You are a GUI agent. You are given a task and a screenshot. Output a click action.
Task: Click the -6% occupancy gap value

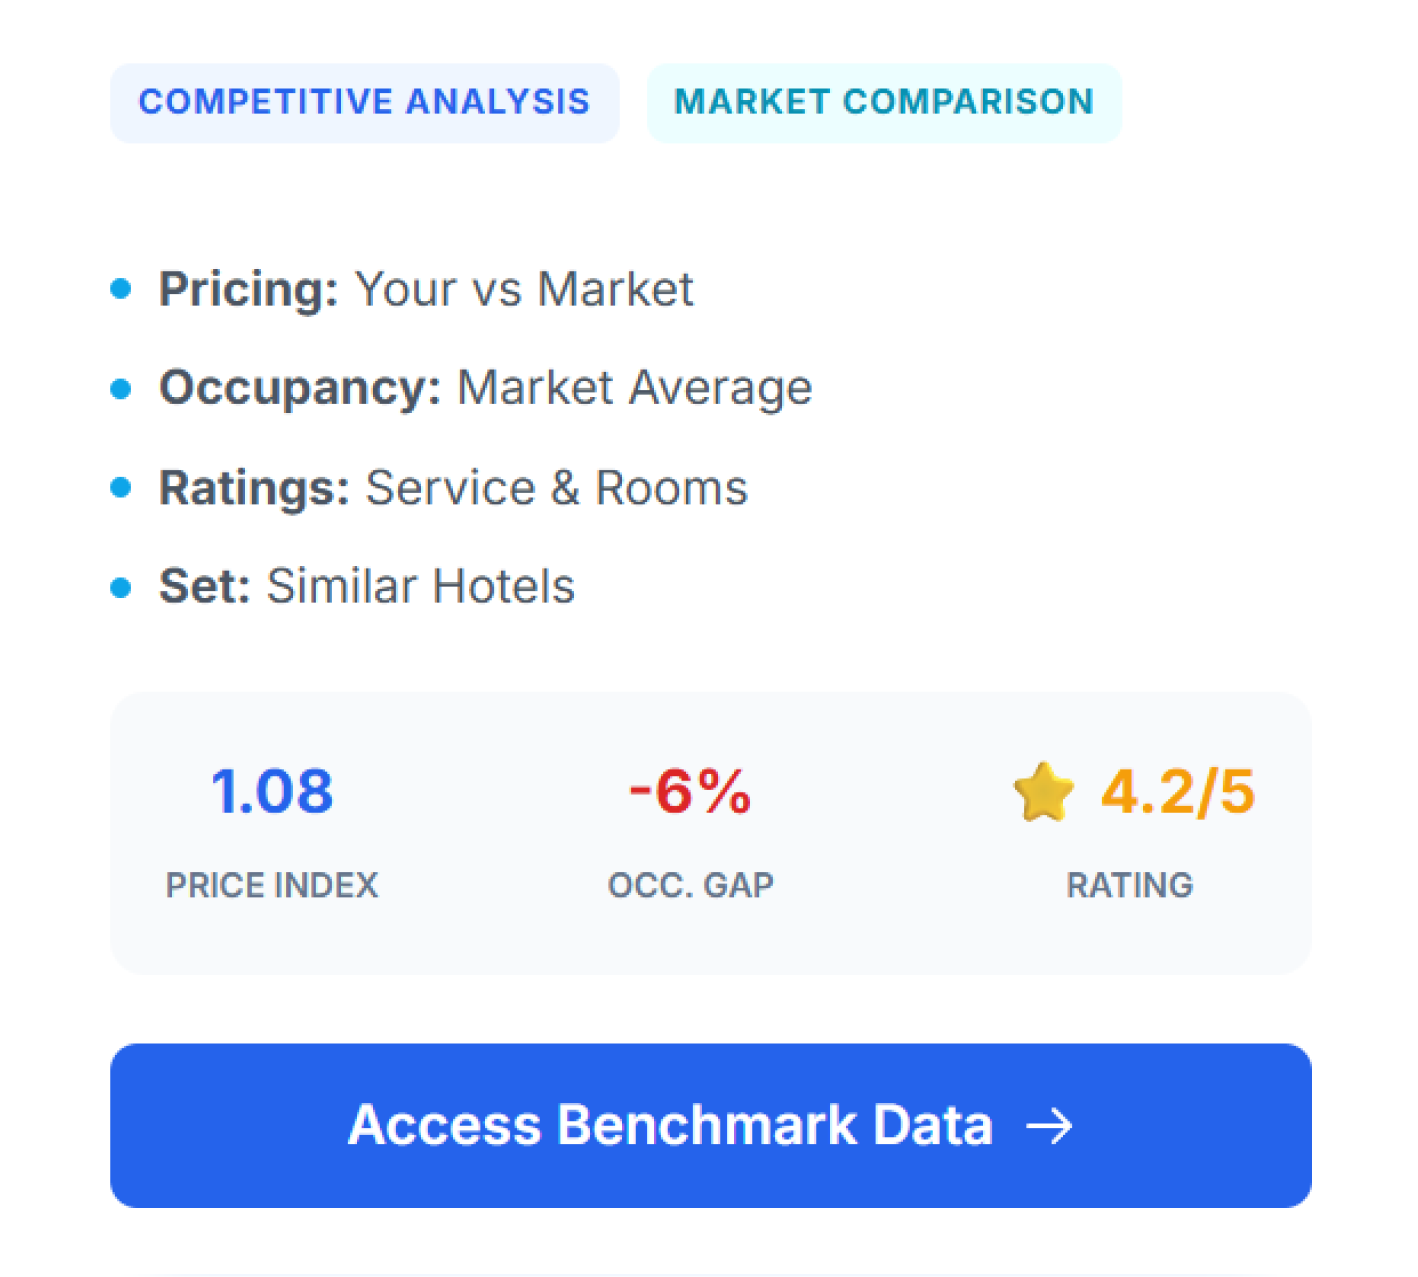pos(690,792)
